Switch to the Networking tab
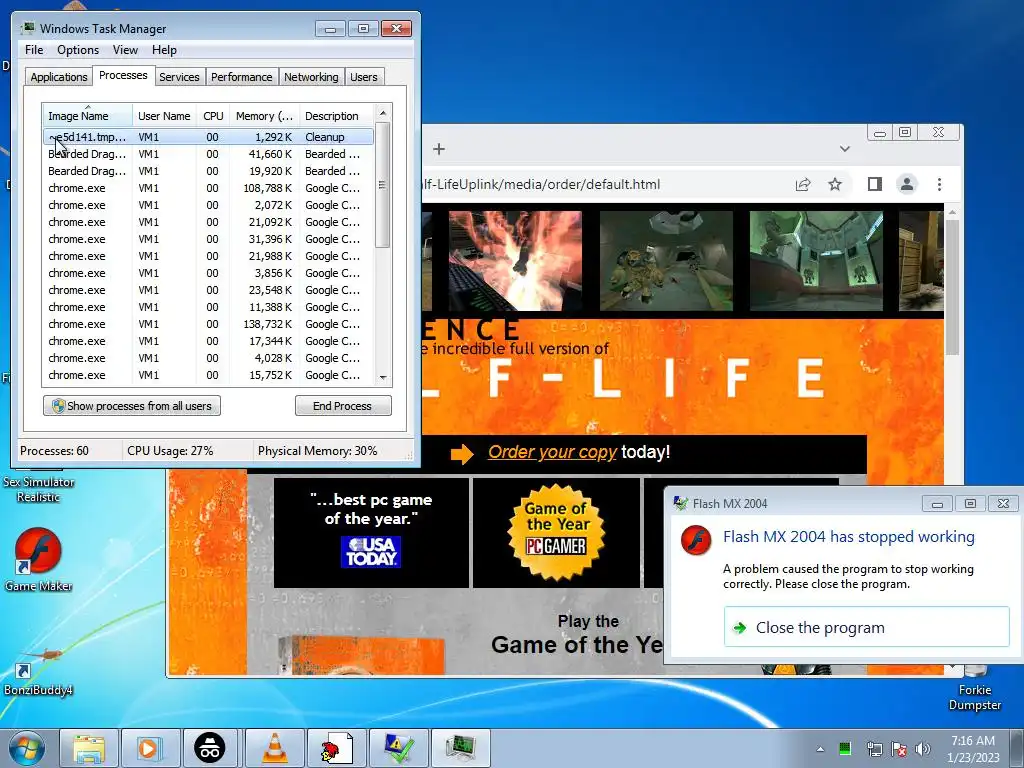This screenshot has width=1024, height=768. (311, 77)
